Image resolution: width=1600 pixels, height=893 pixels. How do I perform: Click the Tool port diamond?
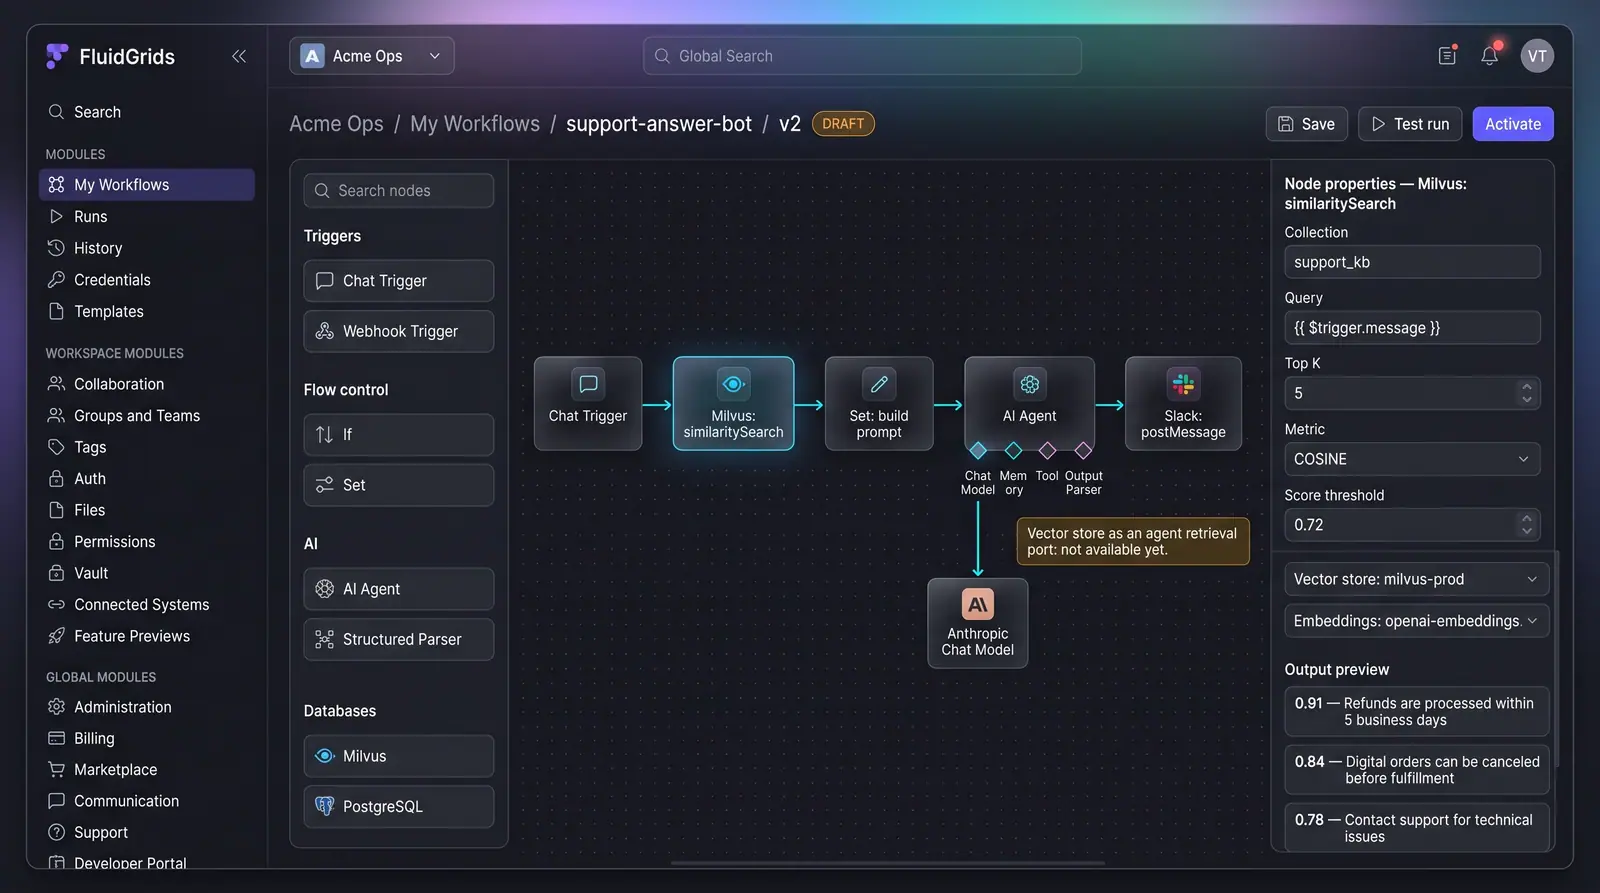point(1047,450)
